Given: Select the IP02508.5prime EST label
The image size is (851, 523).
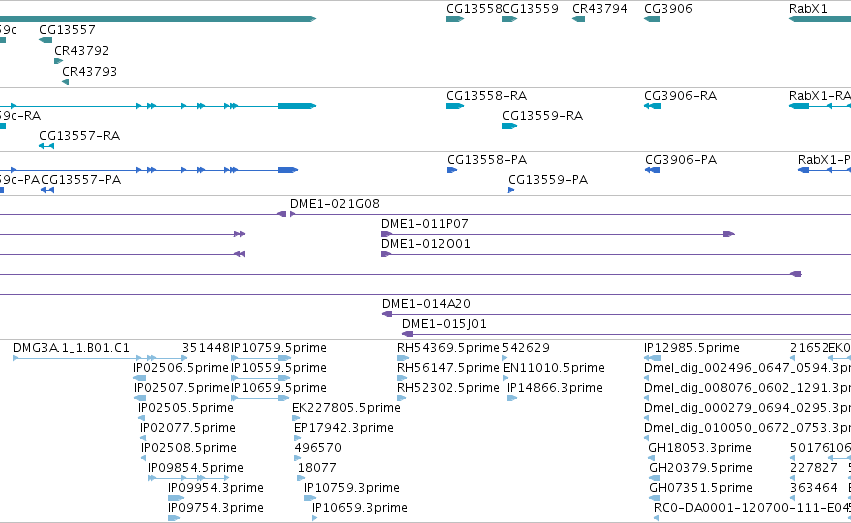Looking at the screenshot, I should [189, 448].
